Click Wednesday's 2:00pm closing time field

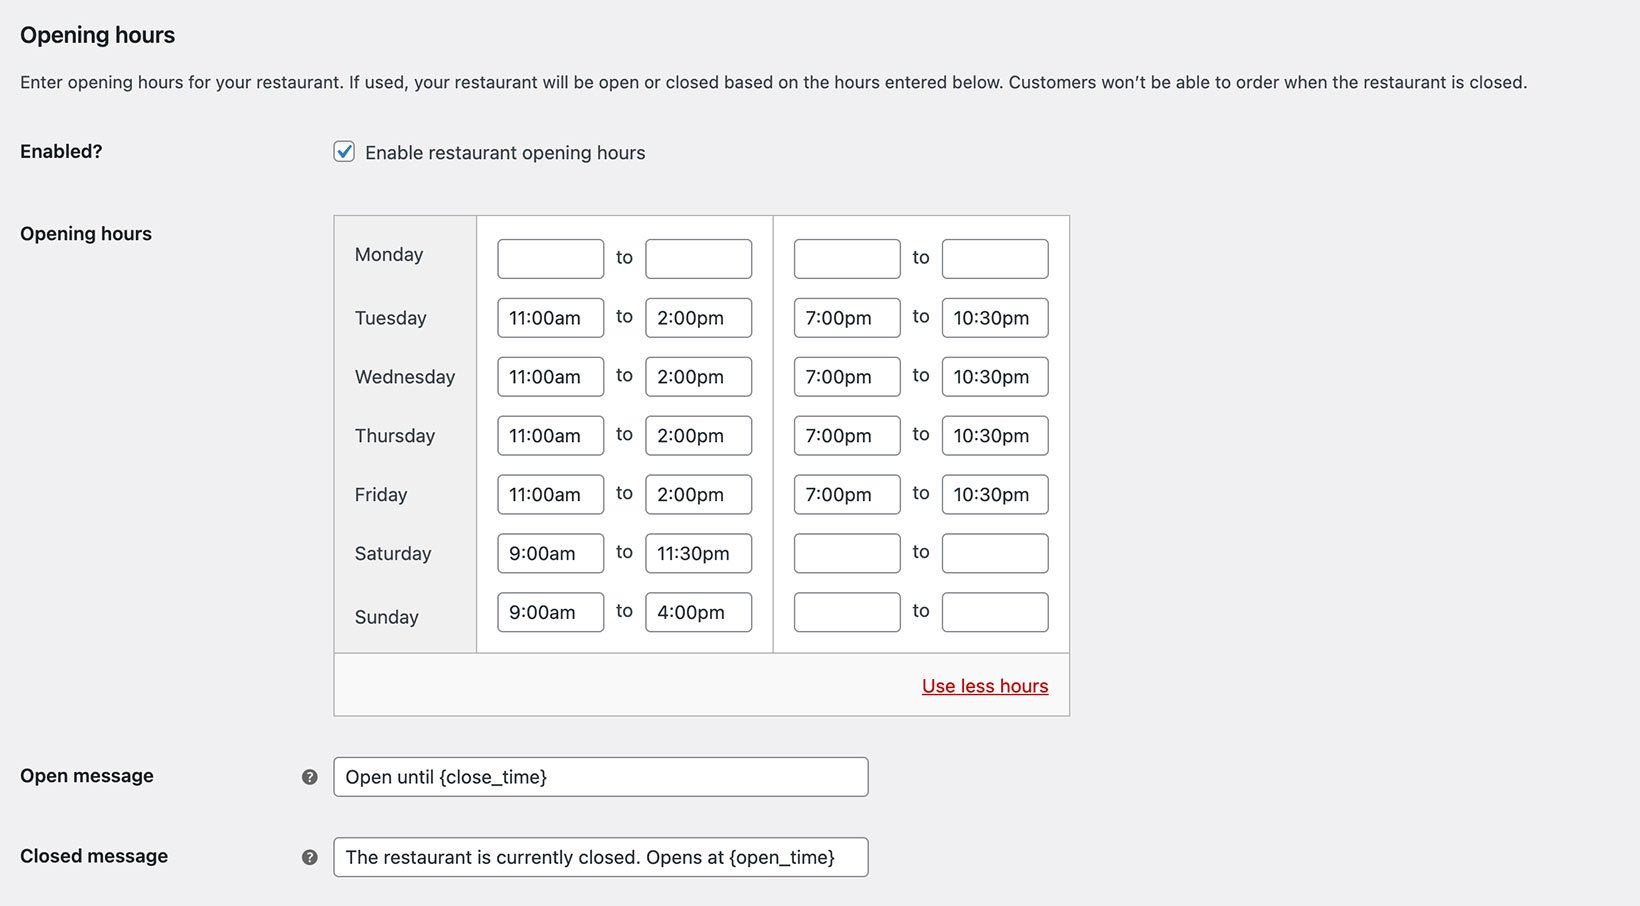(x=698, y=376)
